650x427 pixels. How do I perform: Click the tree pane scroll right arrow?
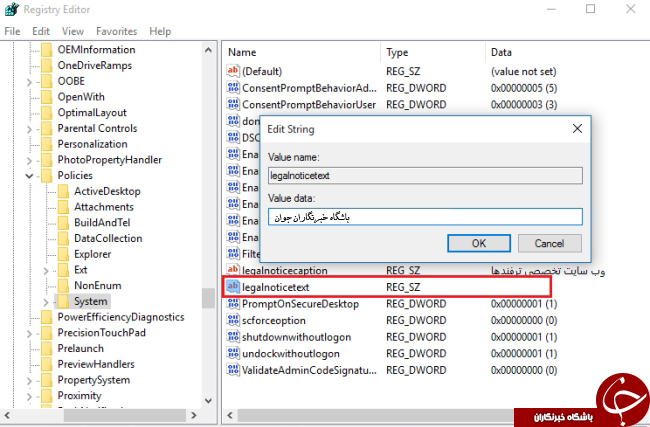pyautogui.click(x=194, y=415)
